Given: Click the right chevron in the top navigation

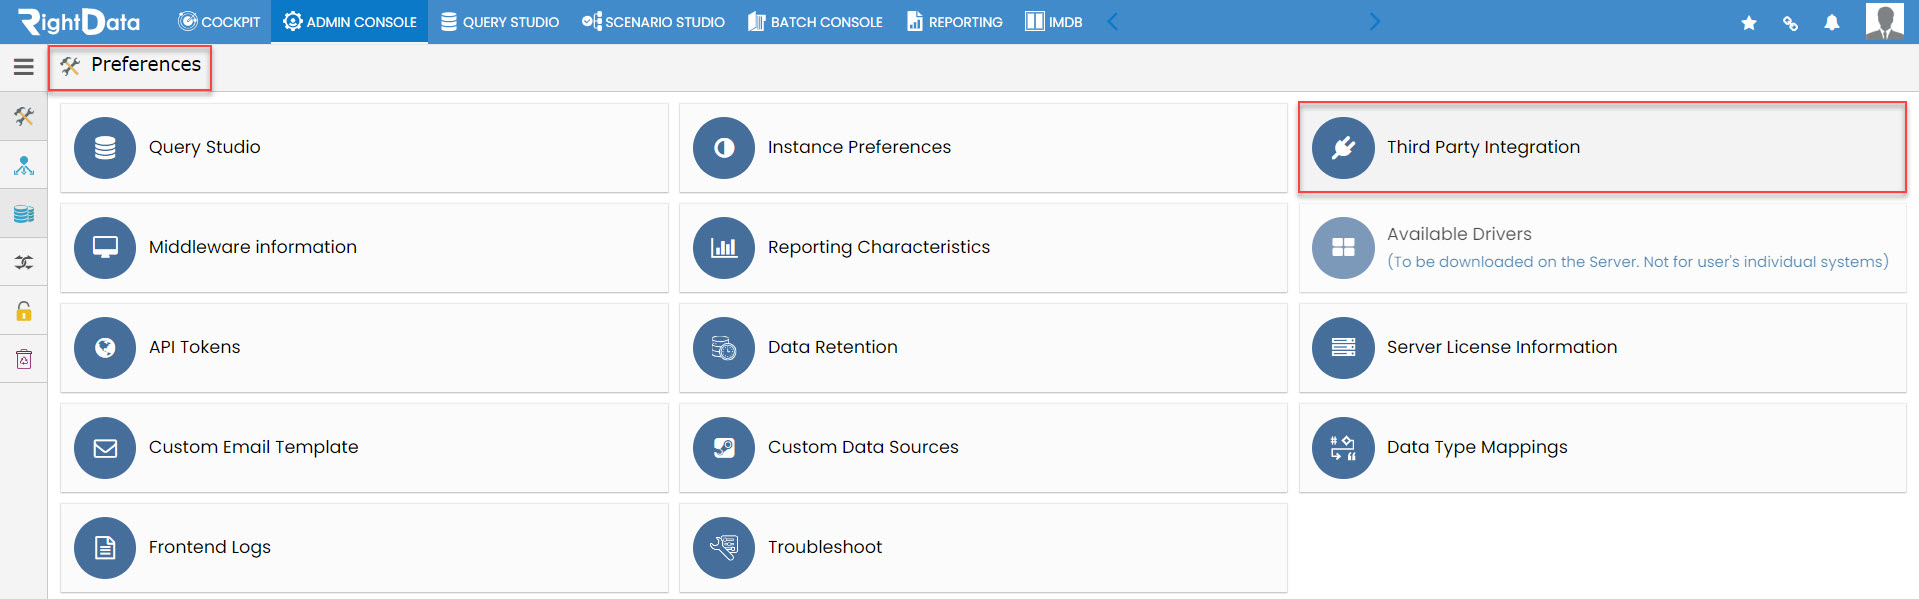Looking at the screenshot, I should (x=1374, y=22).
